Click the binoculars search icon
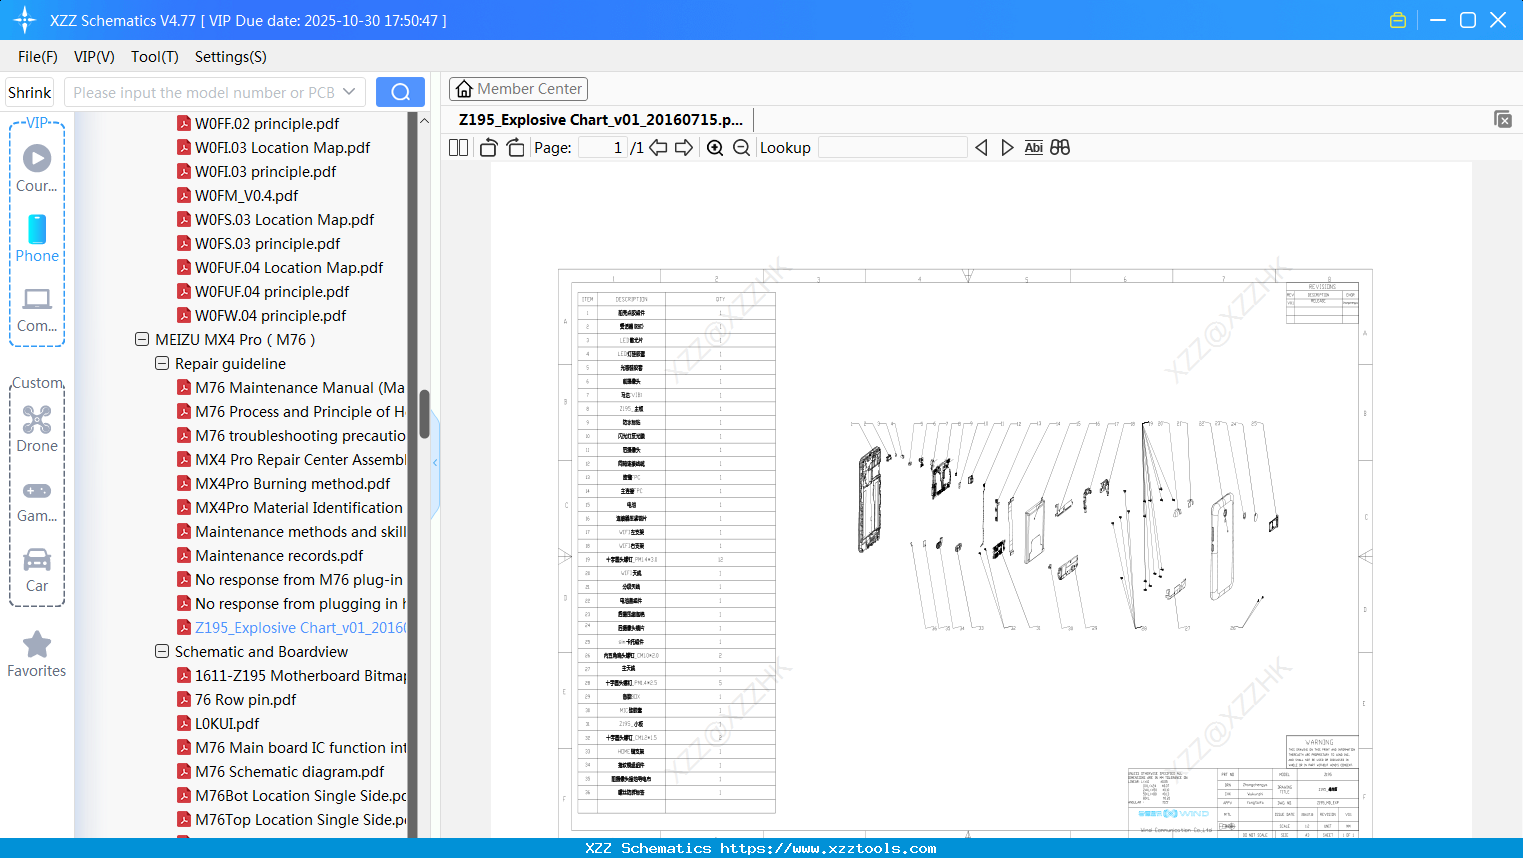This screenshot has width=1523, height=858. coord(1060,148)
